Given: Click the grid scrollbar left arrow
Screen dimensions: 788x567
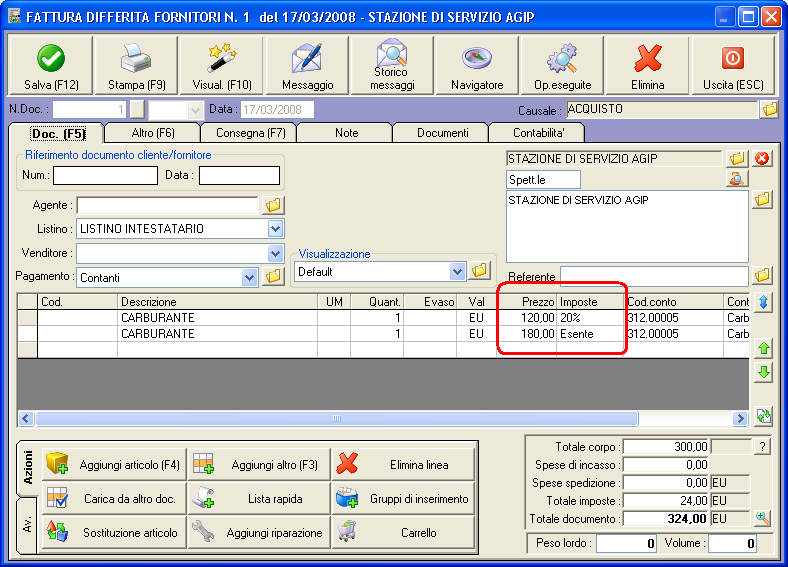Looking at the screenshot, I should 26,418.
